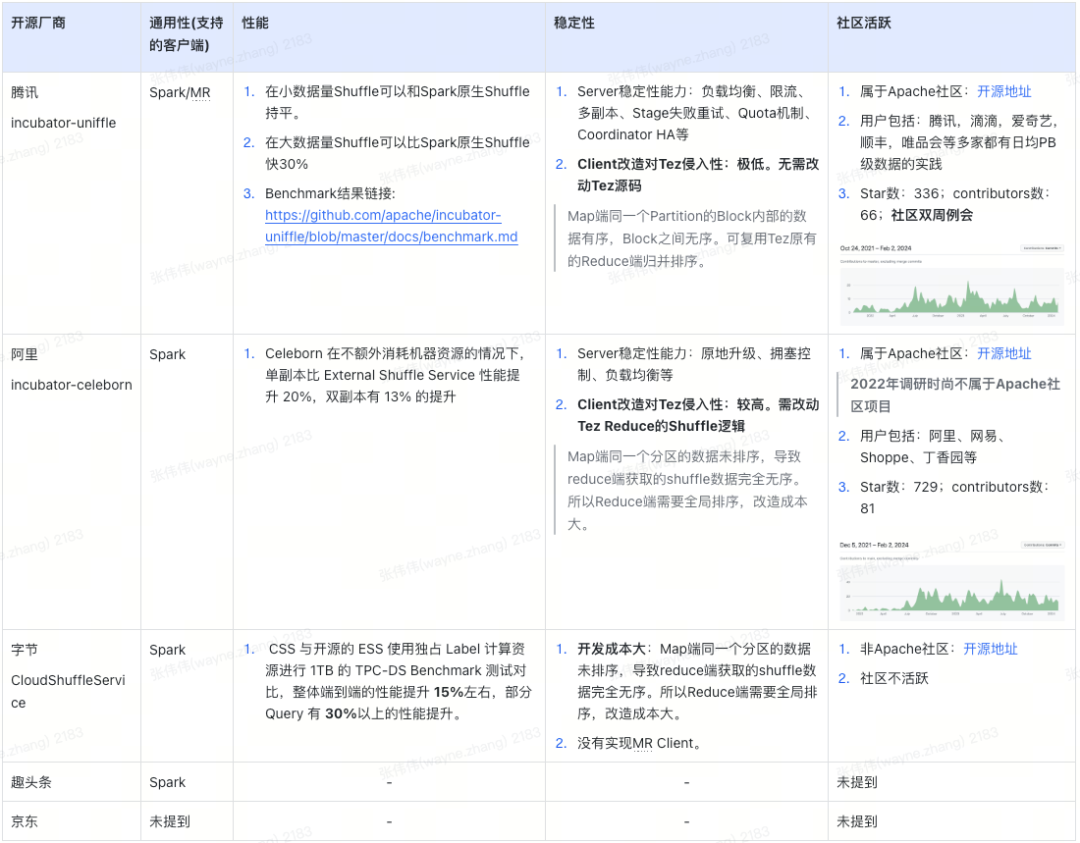Select the project name CloudShuffleService

point(68,691)
